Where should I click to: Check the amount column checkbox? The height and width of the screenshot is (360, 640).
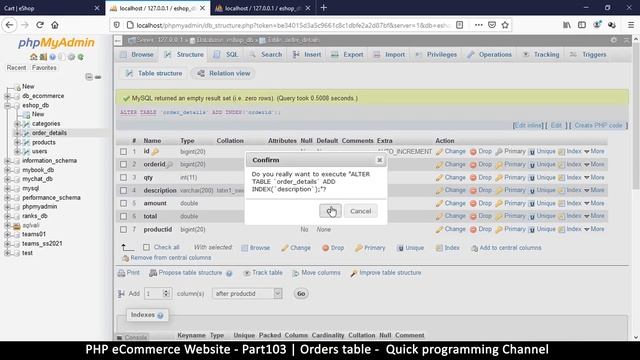[124, 203]
